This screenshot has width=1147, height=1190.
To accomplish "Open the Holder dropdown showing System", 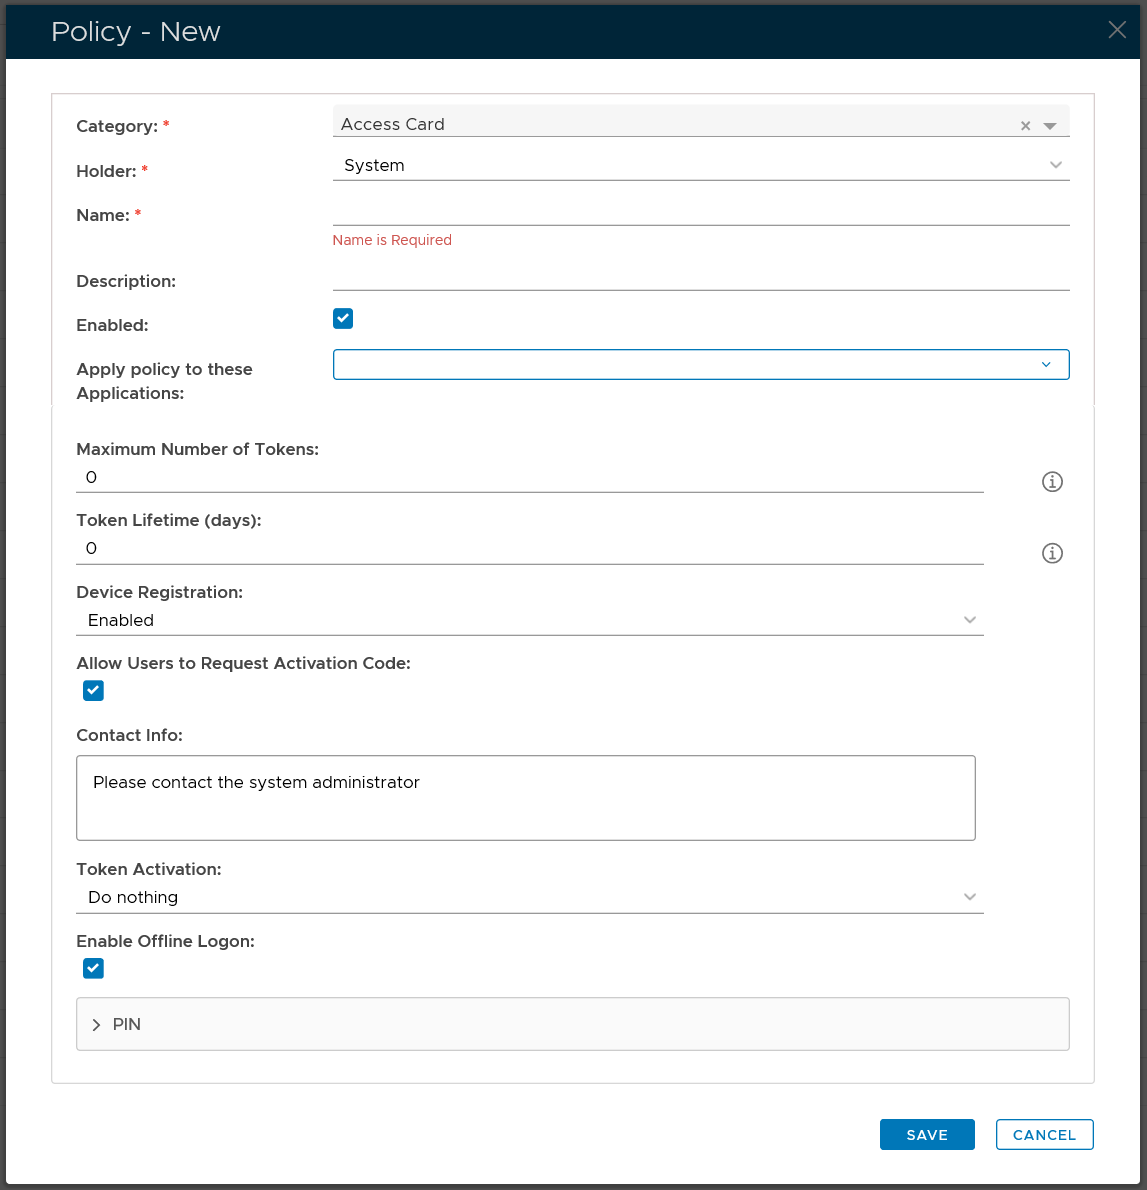I will (700, 166).
